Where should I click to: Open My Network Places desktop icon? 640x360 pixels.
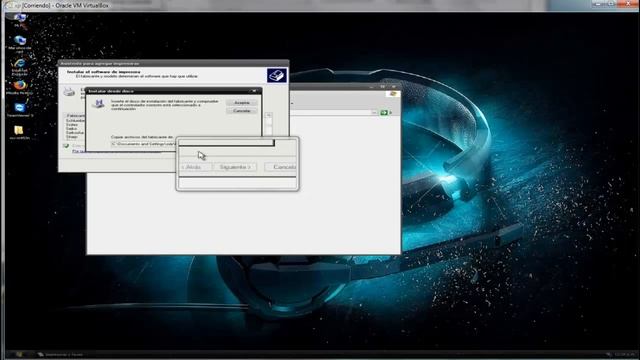tap(20, 44)
